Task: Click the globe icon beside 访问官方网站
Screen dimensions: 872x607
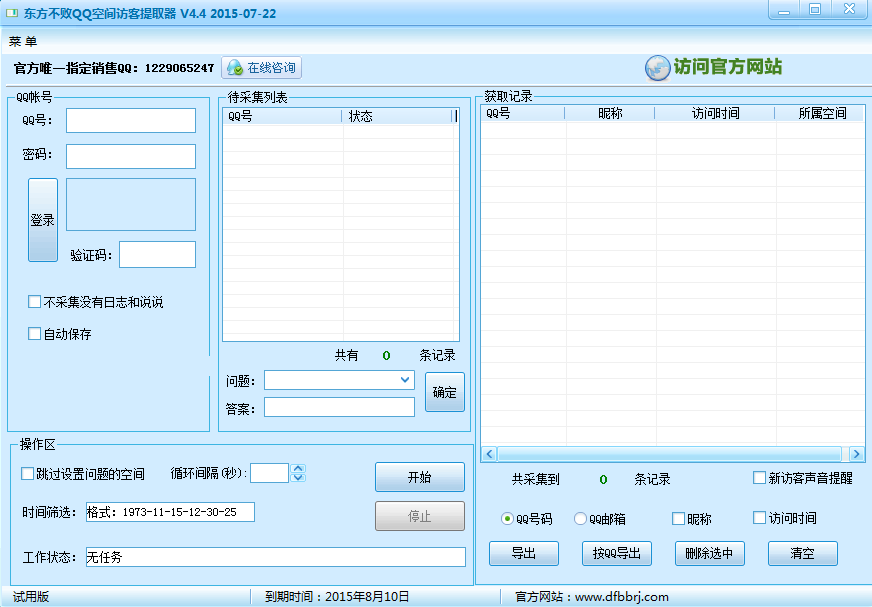Action: (657, 68)
